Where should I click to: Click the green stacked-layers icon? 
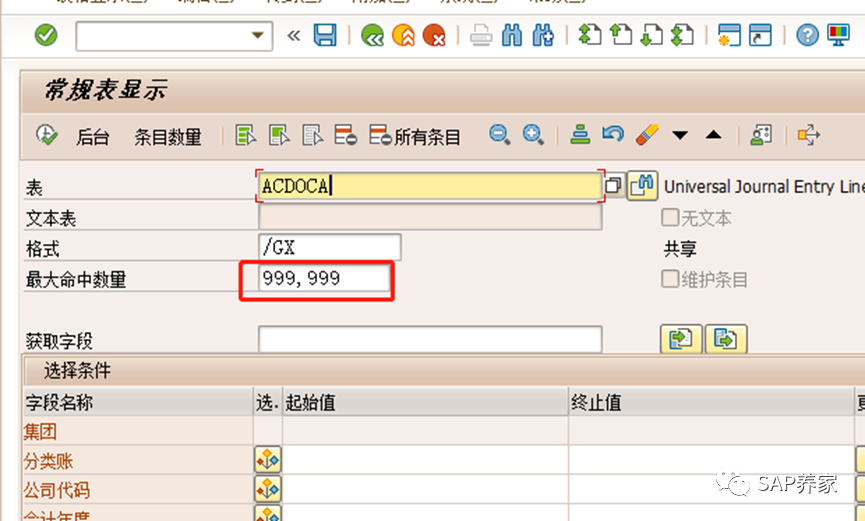[x=580, y=135]
